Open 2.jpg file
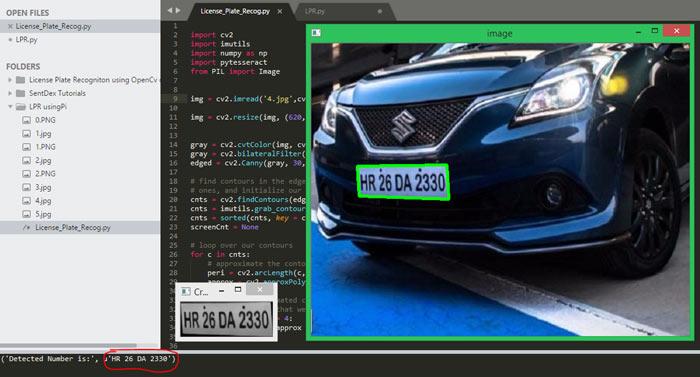Screen dimensions: 700x377 pos(43,160)
